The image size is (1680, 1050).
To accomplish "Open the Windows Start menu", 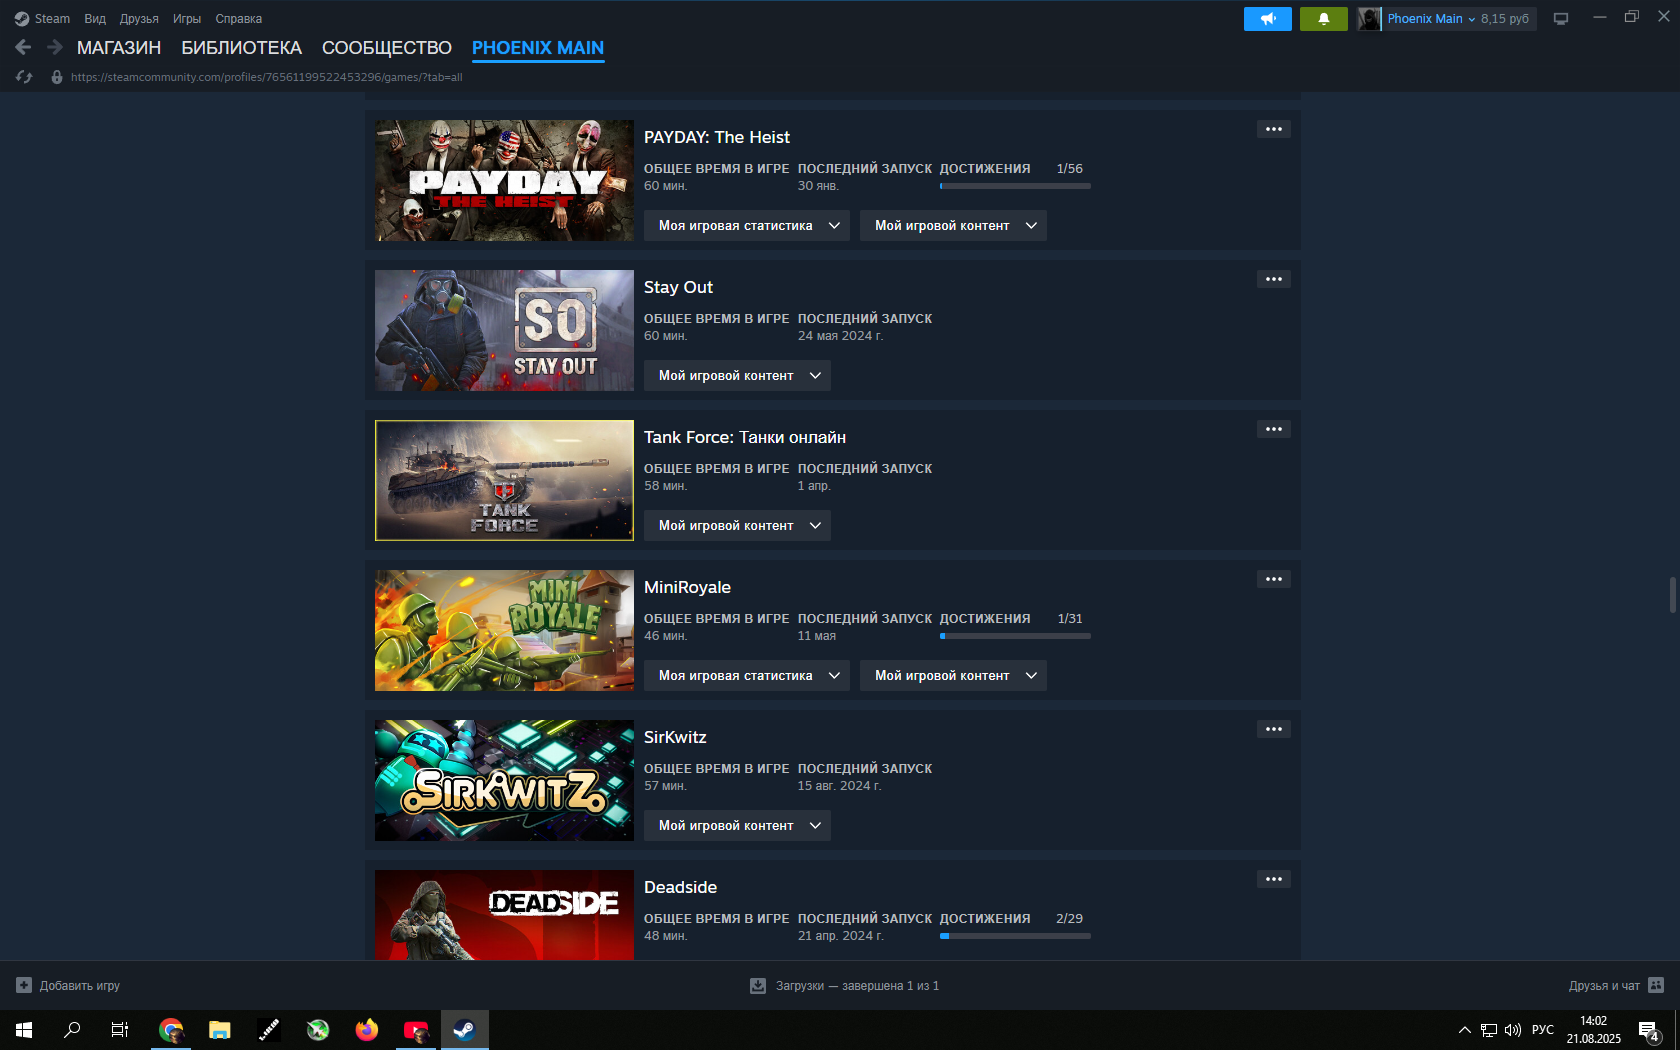I will tap(24, 1030).
